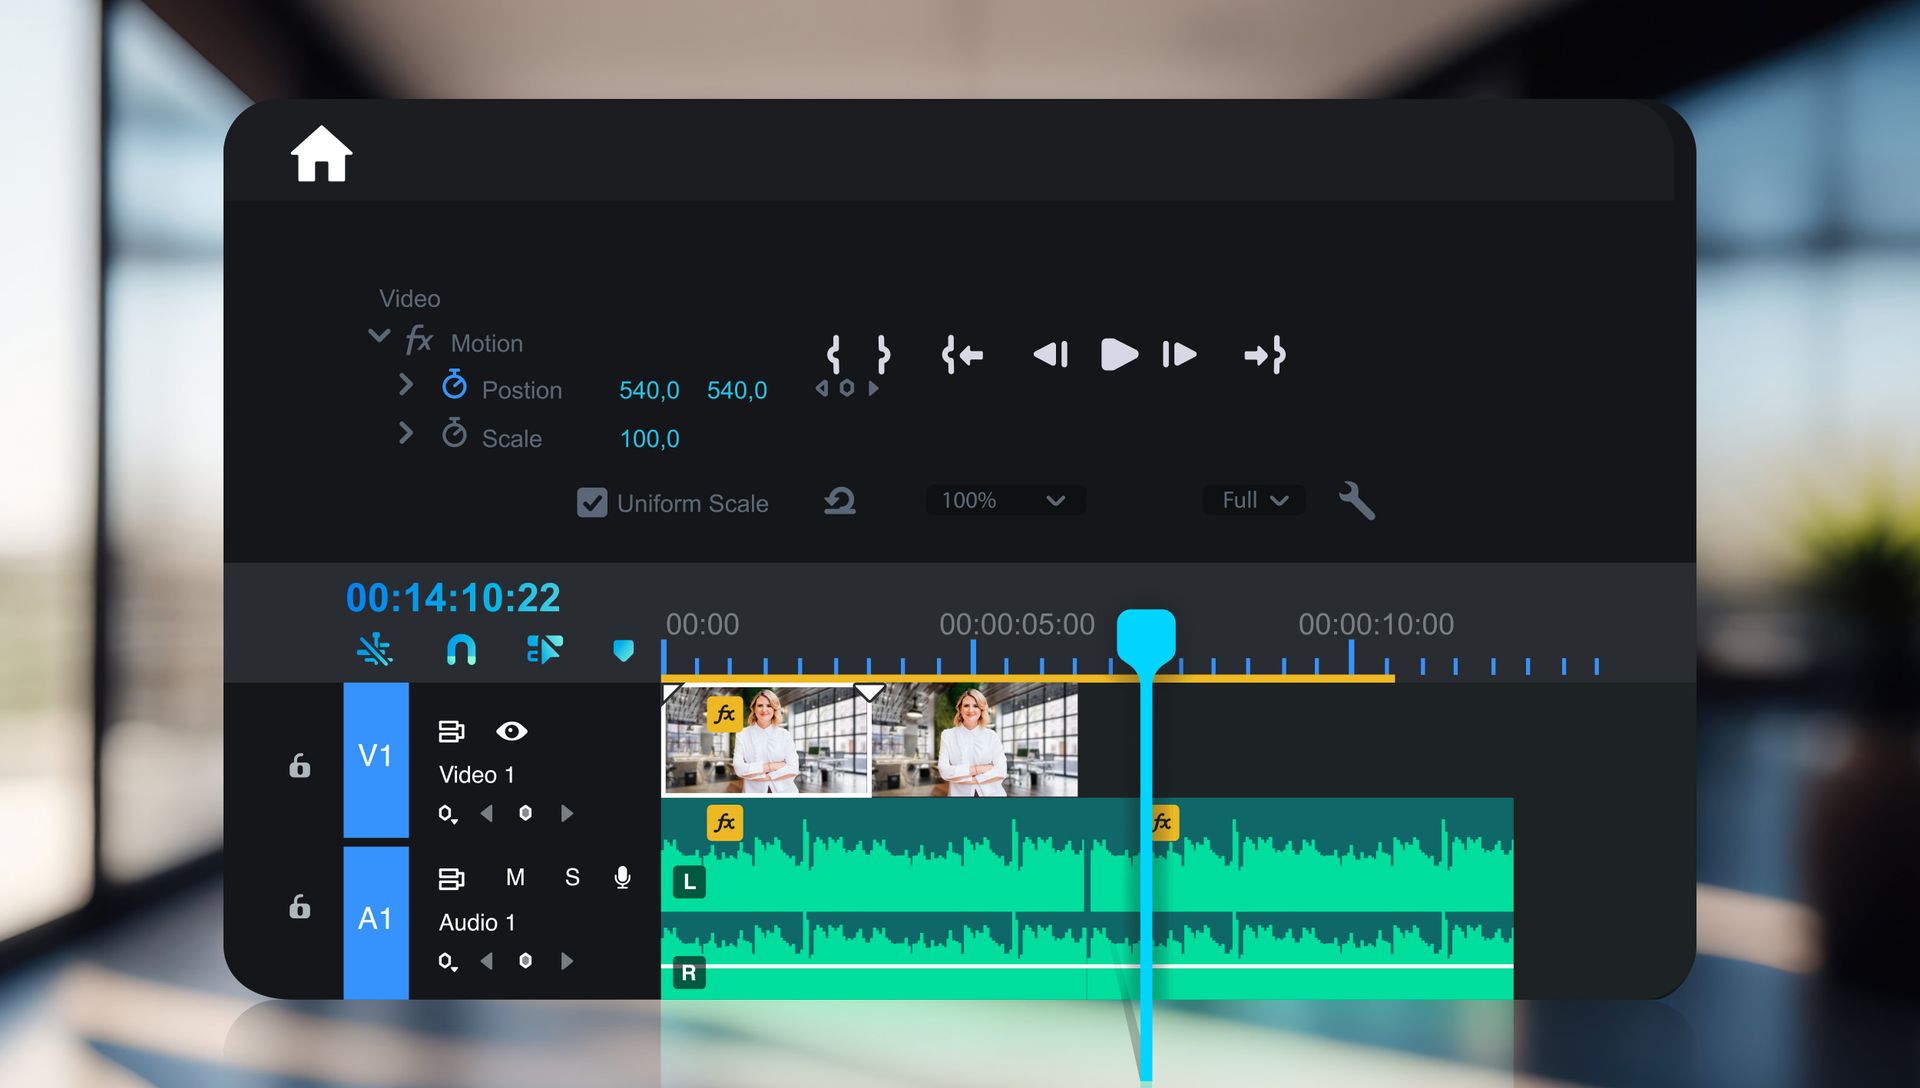Expand the Position property arrow
The width and height of the screenshot is (1920, 1088).
tap(407, 386)
